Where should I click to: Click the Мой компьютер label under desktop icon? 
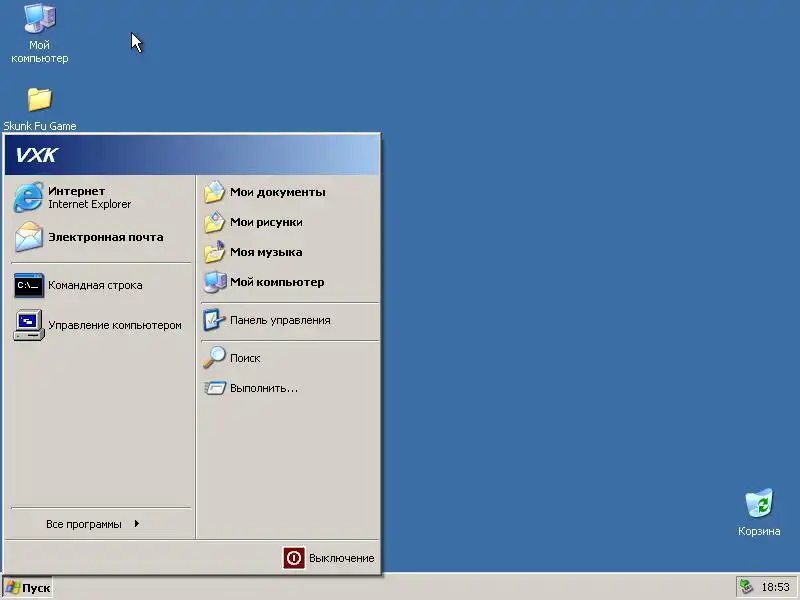tap(39, 52)
